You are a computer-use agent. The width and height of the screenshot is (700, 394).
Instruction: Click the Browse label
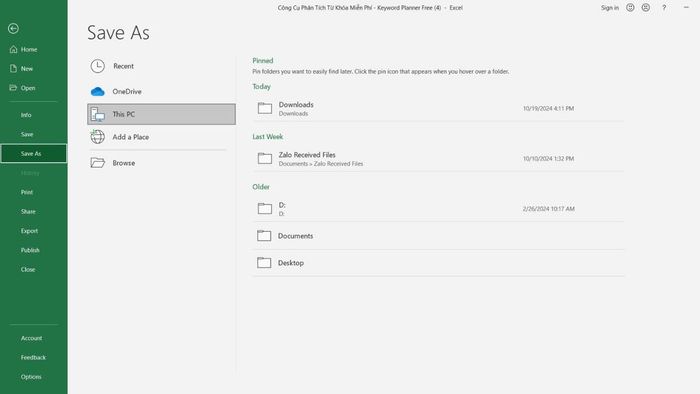pos(123,163)
